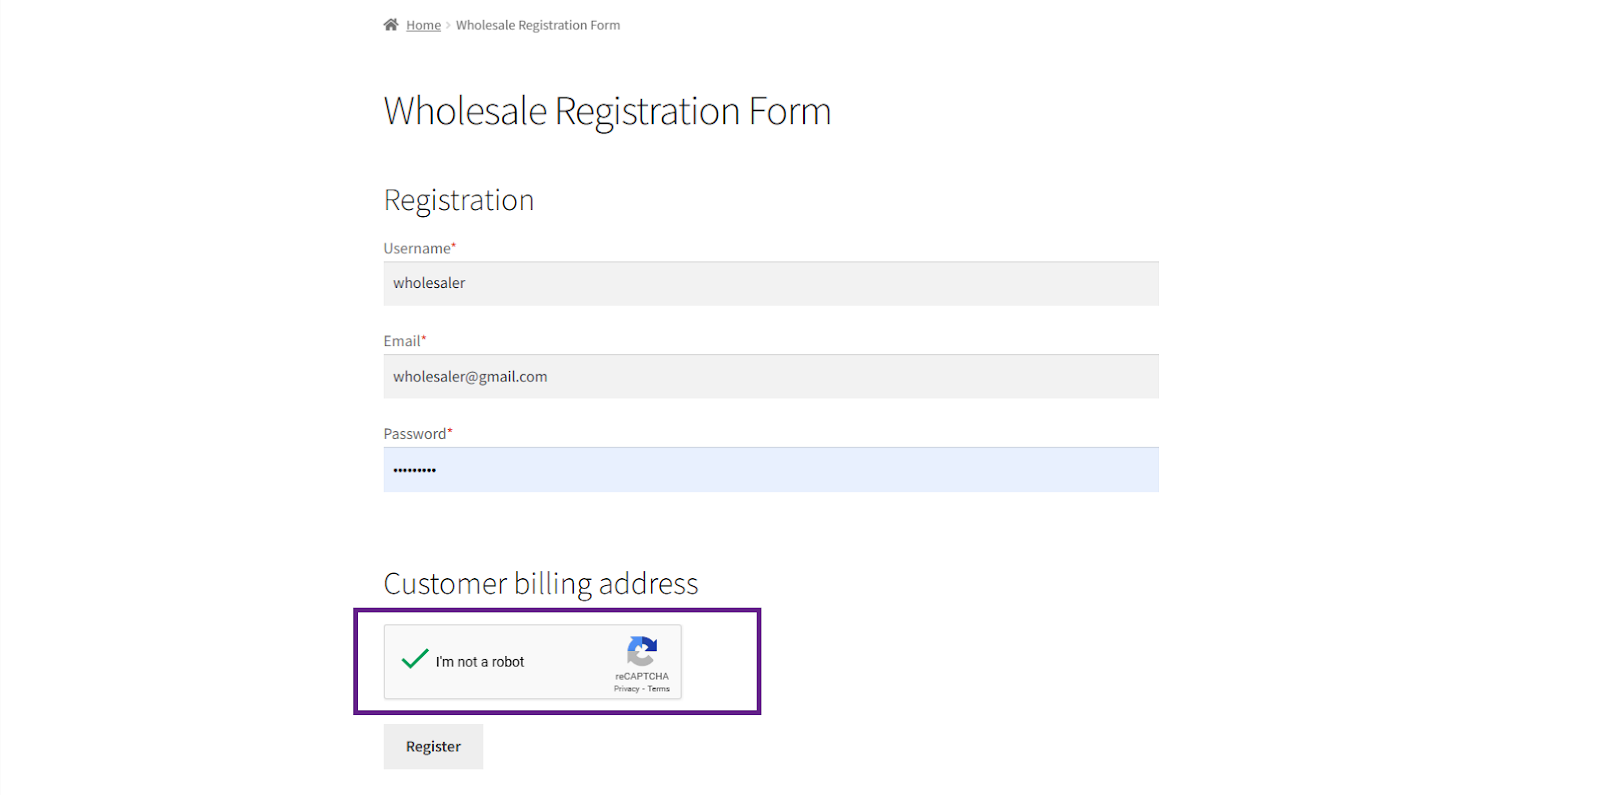Viewport: 1600px width, 795px height.
Task: Open the reCAPTCHA Terms link
Action: [659, 689]
